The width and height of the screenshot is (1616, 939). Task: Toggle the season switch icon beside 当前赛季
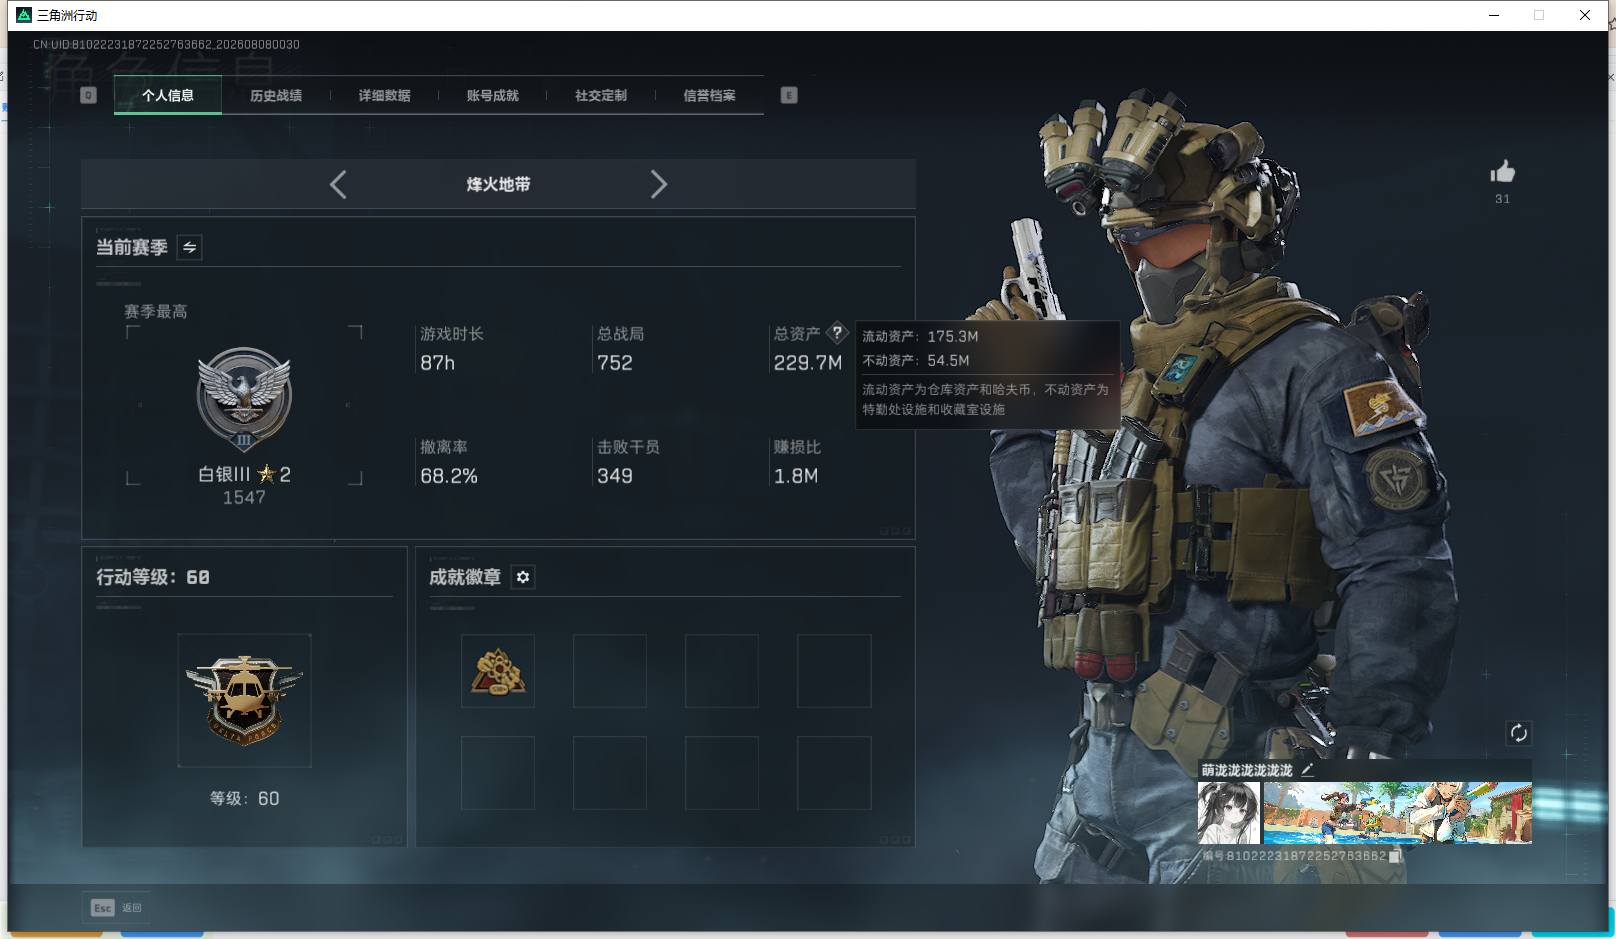pos(189,247)
